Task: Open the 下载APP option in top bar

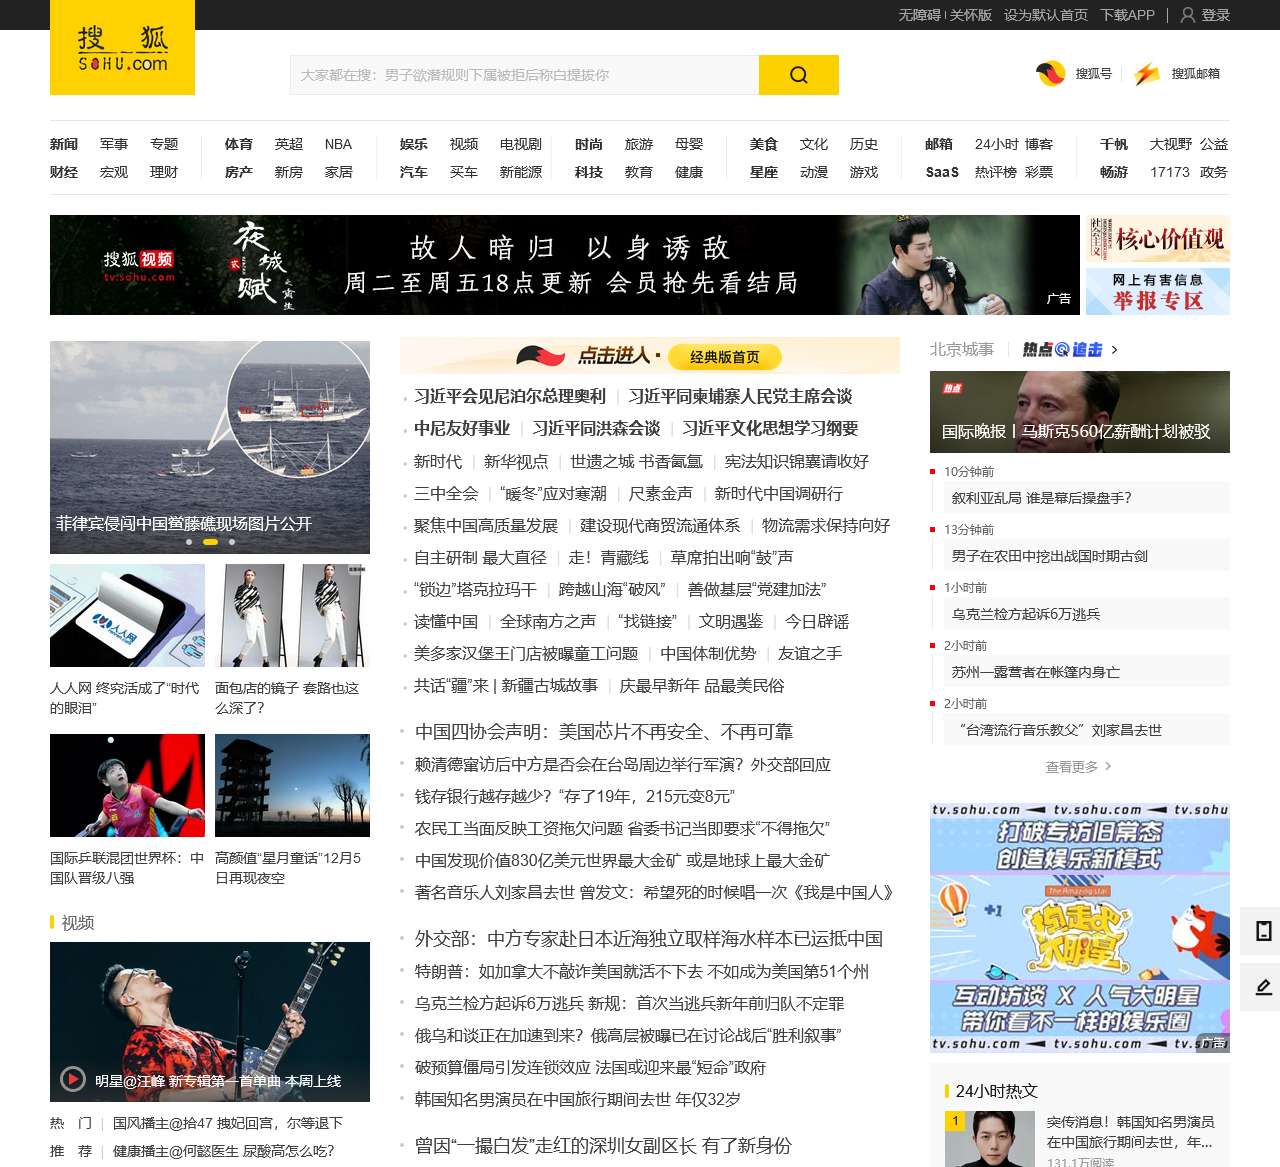Action: pyautogui.click(x=1127, y=15)
